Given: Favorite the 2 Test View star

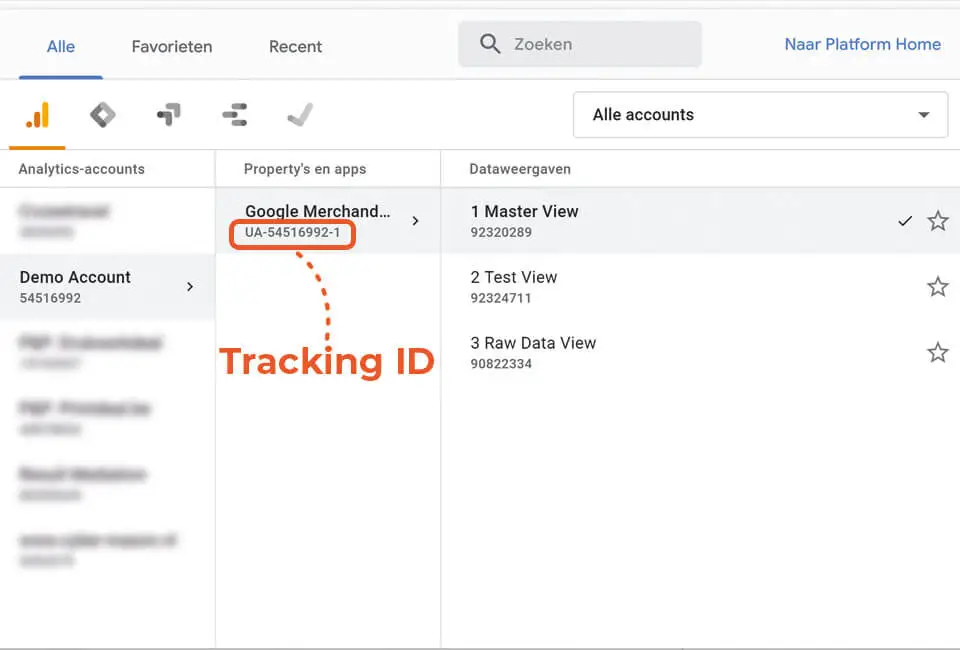Looking at the screenshot, I should pos(937,286).
